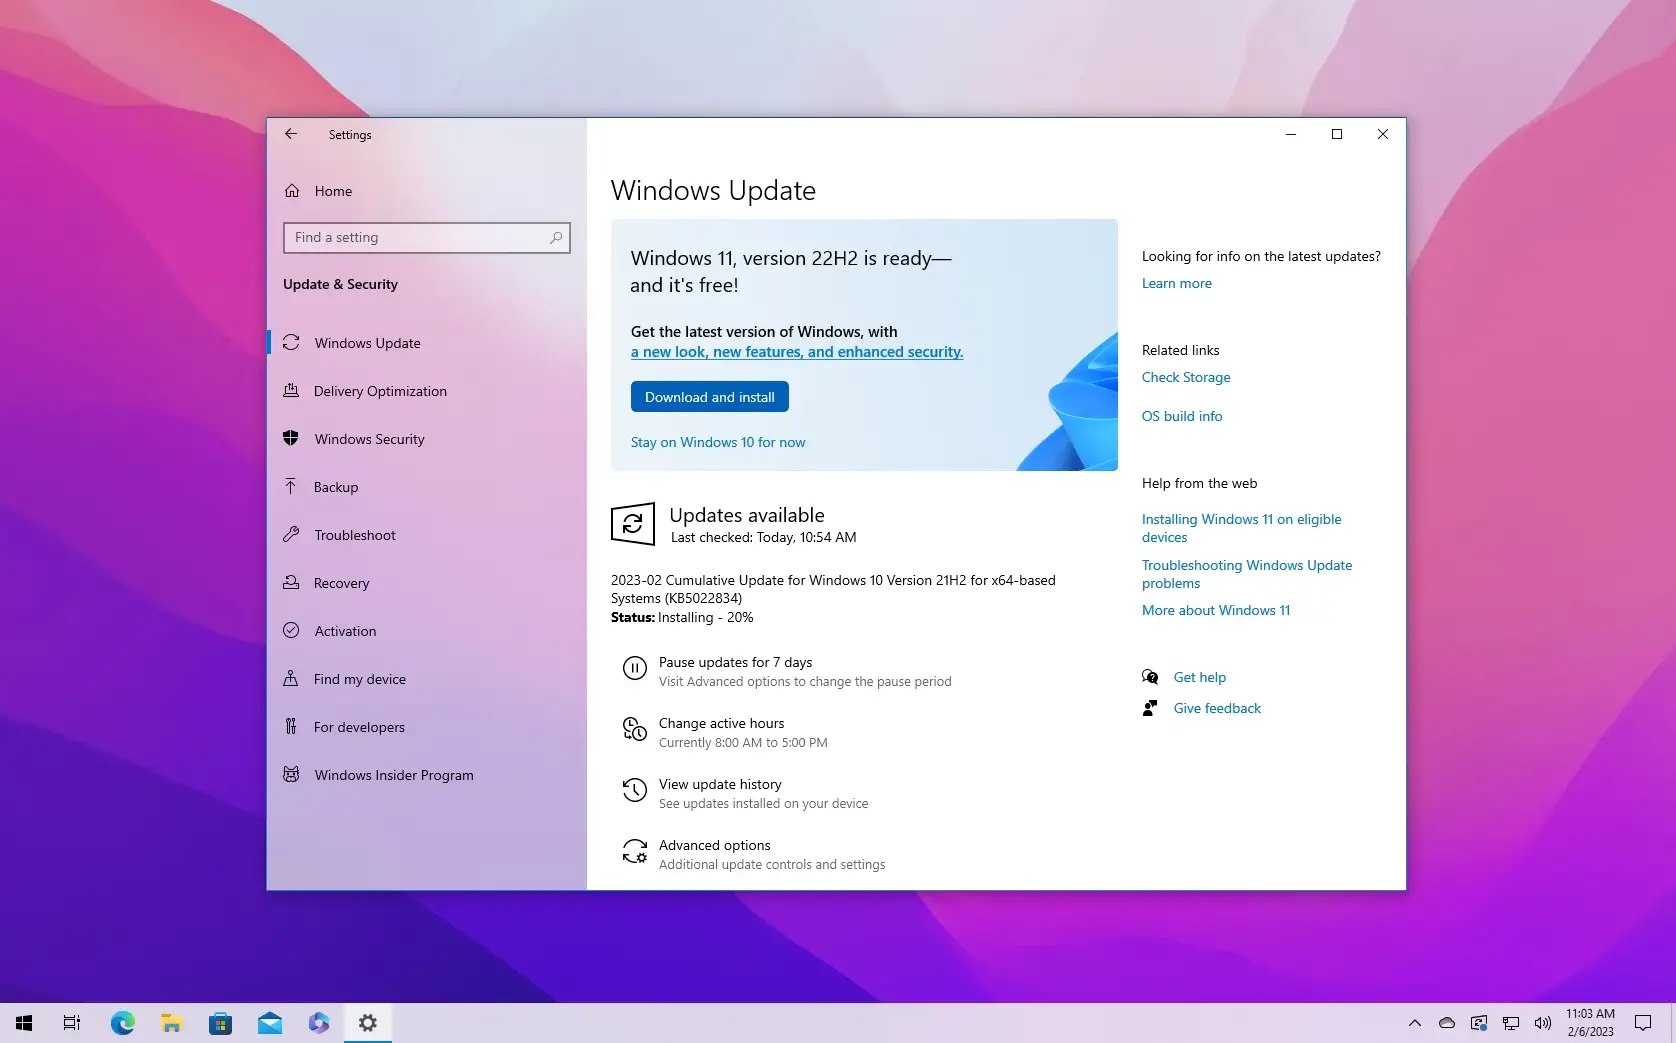Click the Backup upload arrow icon

tap(291, 487)
